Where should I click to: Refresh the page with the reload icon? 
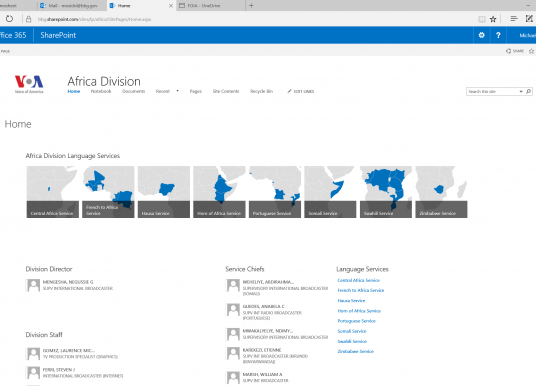tap(9, 19)
